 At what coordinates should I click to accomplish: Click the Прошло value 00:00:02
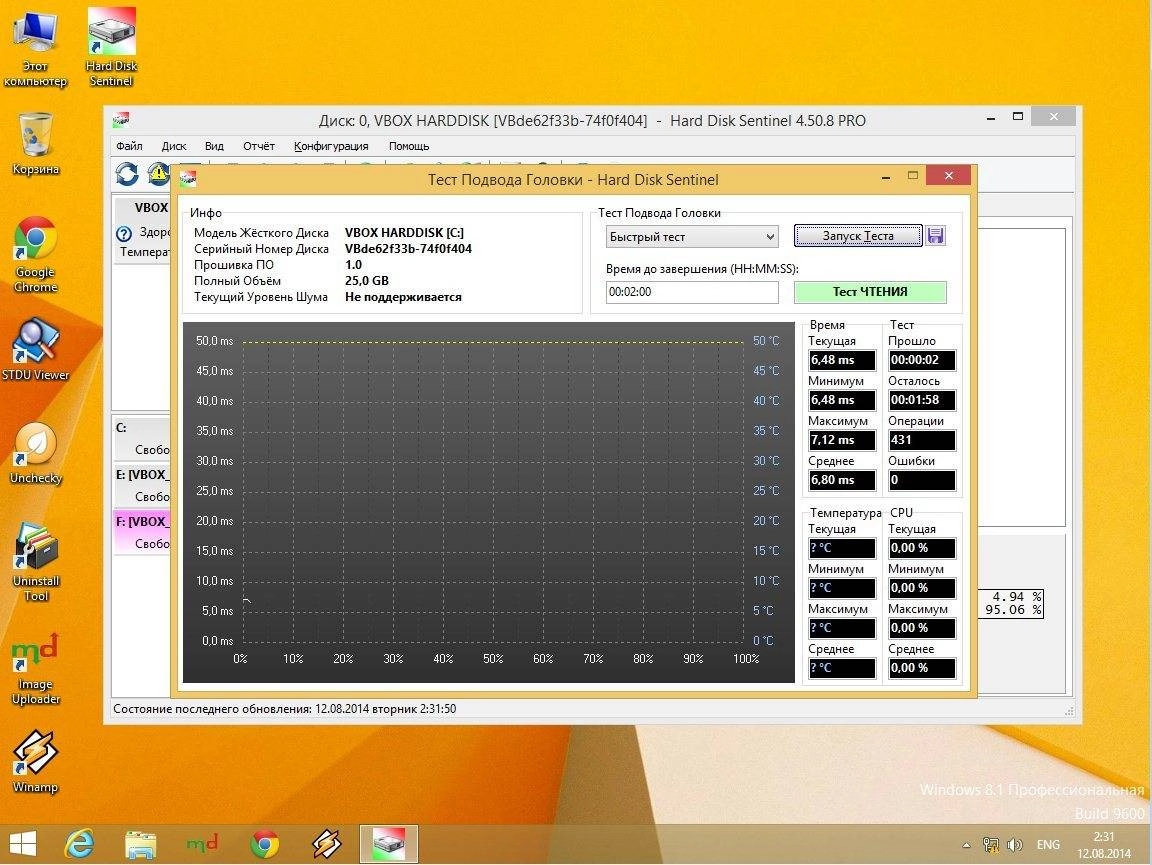tap(922, 360)
